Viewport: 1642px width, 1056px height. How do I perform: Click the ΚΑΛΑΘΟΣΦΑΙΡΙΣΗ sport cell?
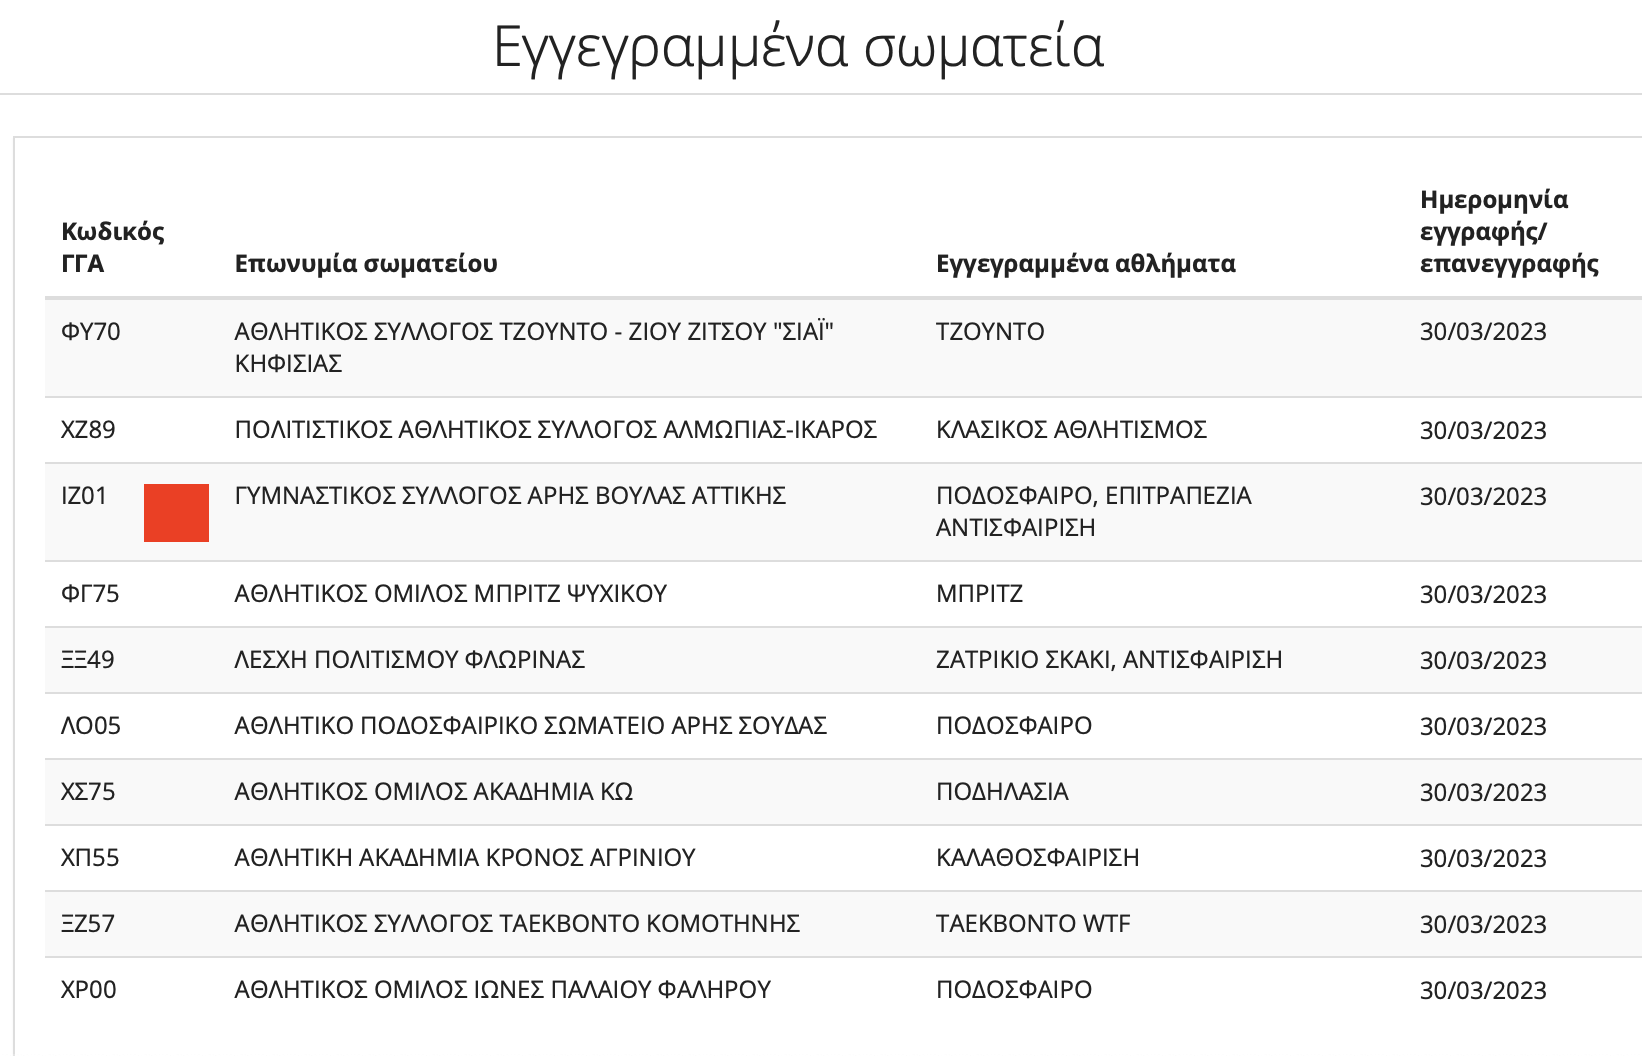click(x=1037, y=857)
